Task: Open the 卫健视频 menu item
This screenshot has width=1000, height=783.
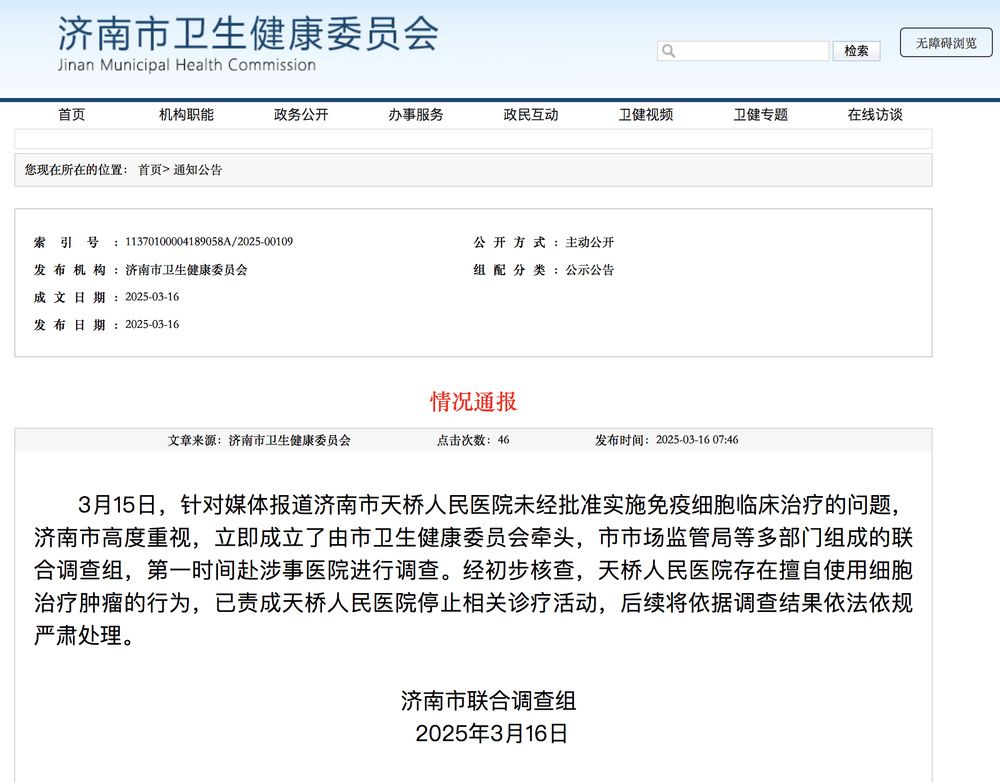Action: click(x=645, y=114)
